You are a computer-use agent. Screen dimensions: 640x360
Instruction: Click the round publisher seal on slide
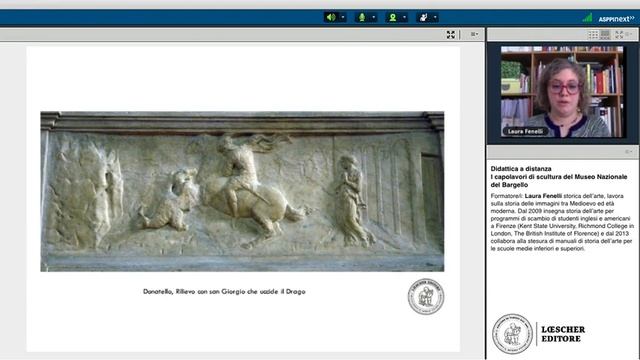[426, 297]
